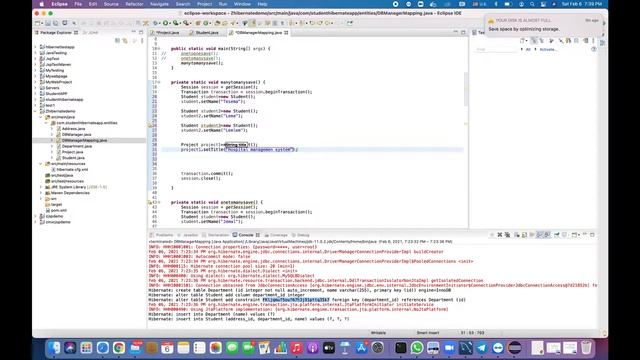The width and height of the screenshot is (640, 360).
Task: Select hibernate.cfg.xml in Package Explorer
Action: click(72, 169)
